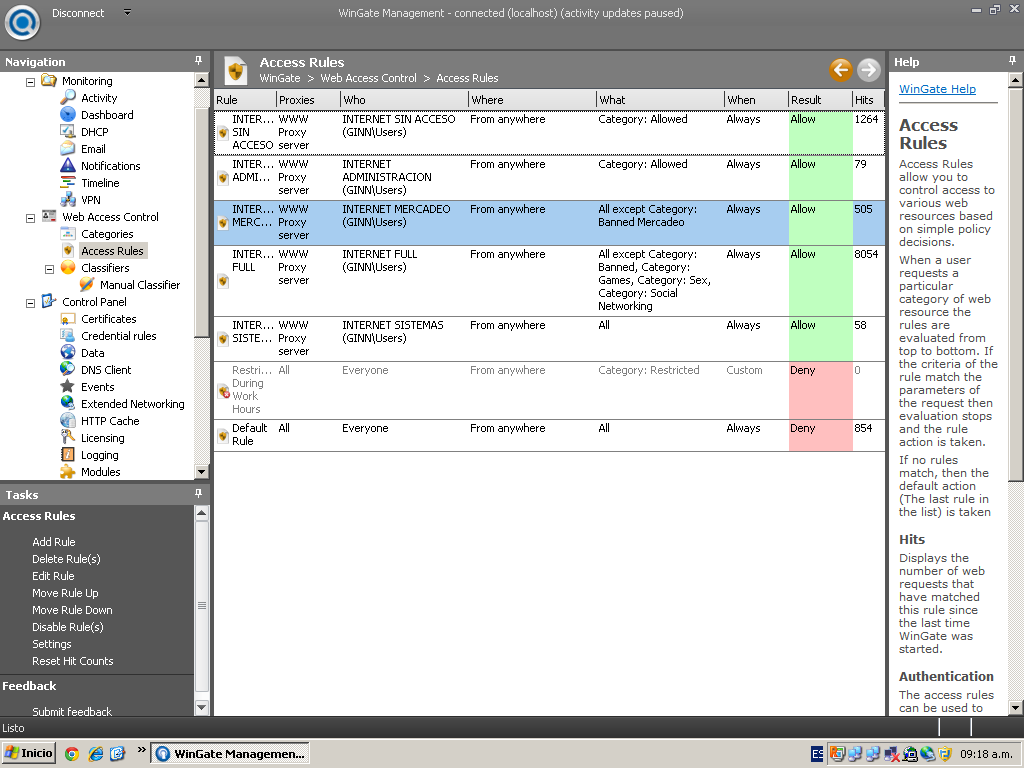Open the Email monitoring icon

tap(68, 148)
